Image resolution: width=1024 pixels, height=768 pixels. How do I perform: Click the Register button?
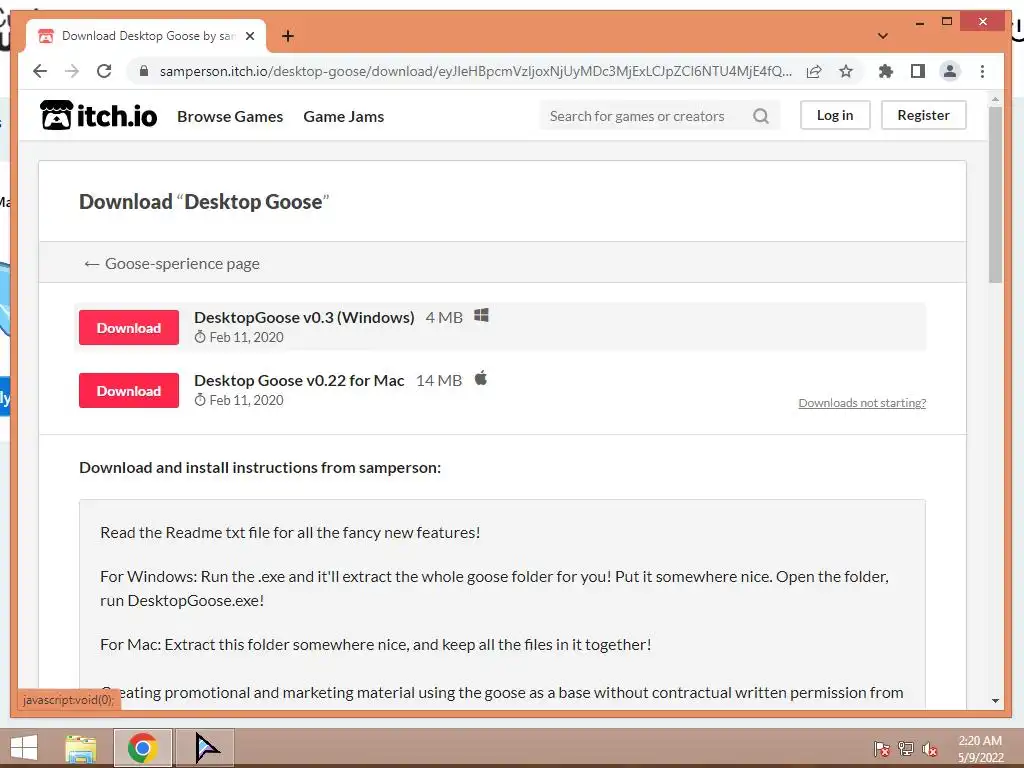[923, 115]
